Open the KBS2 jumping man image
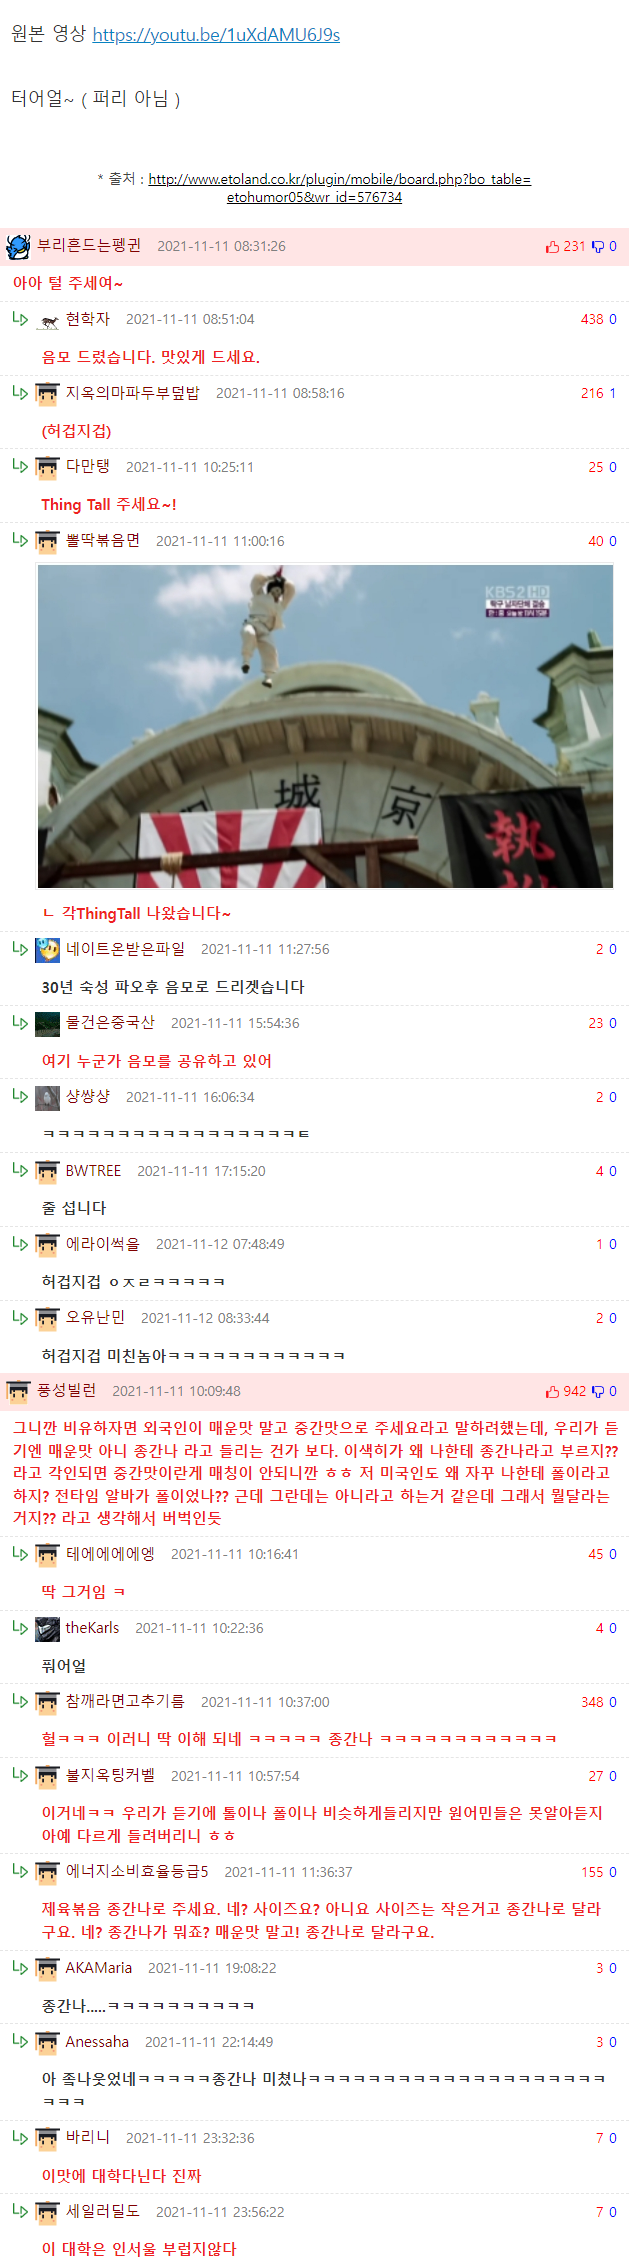This screenshot has width=629, height=2263. 325,726
